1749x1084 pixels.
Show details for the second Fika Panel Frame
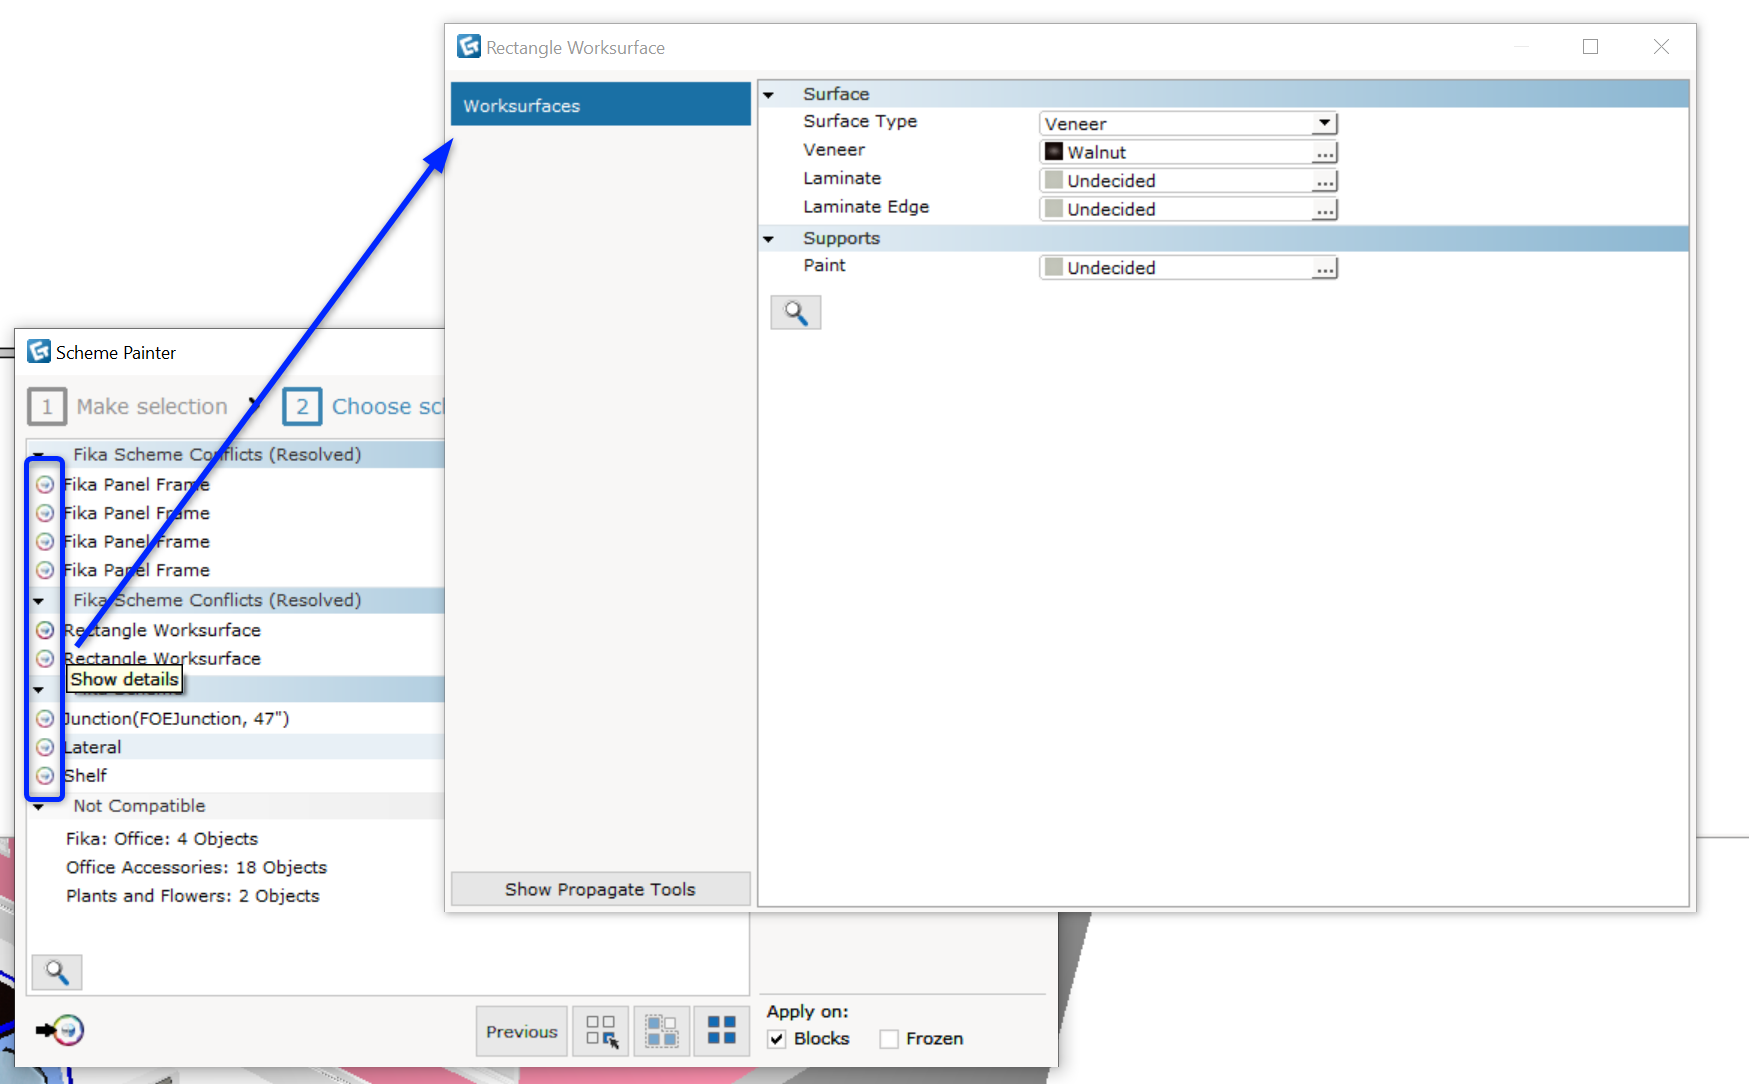click(45, 513)
